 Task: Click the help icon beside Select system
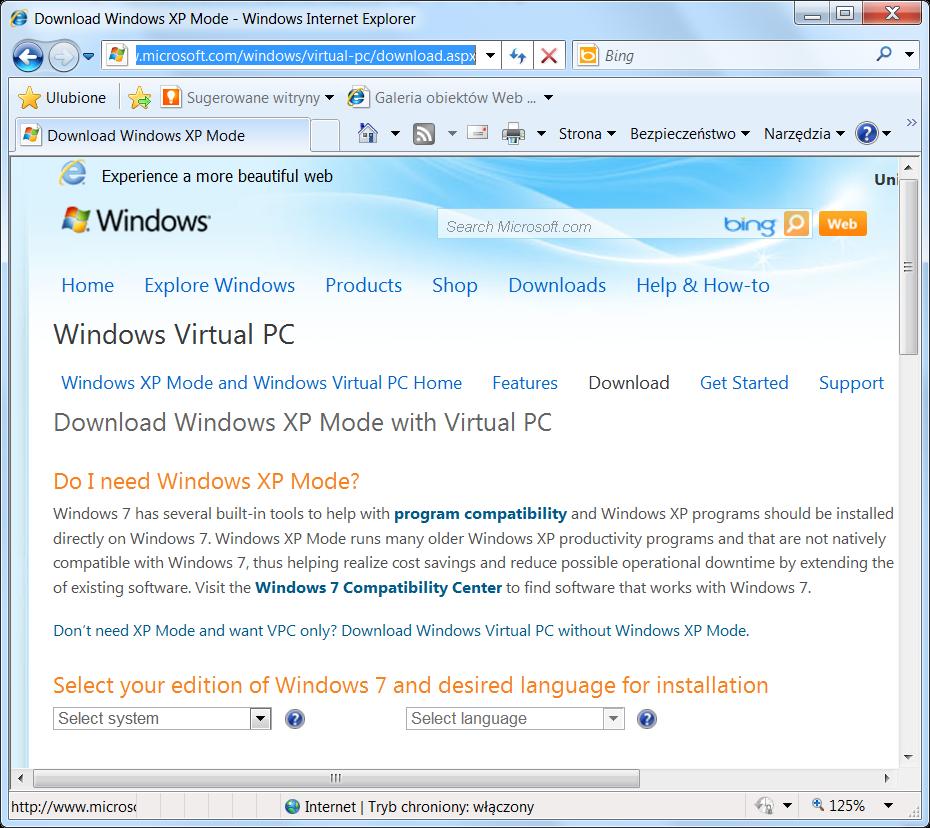click(x=295, y=719)
